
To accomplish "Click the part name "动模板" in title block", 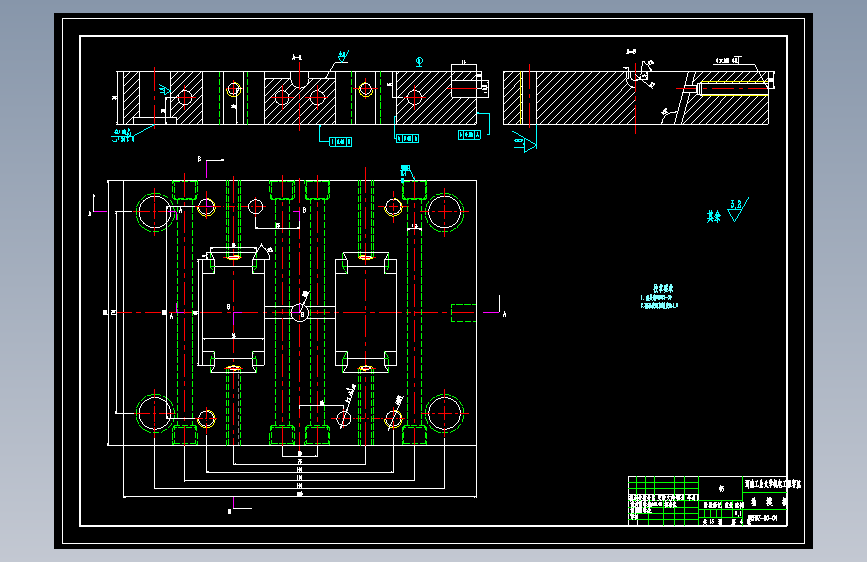I will [769, 502].
